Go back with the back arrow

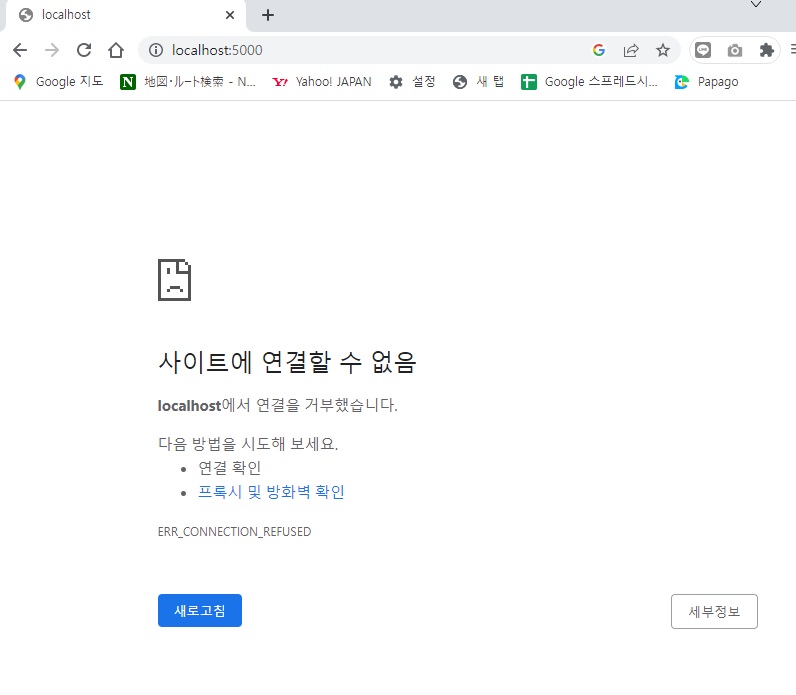(20, 50)
